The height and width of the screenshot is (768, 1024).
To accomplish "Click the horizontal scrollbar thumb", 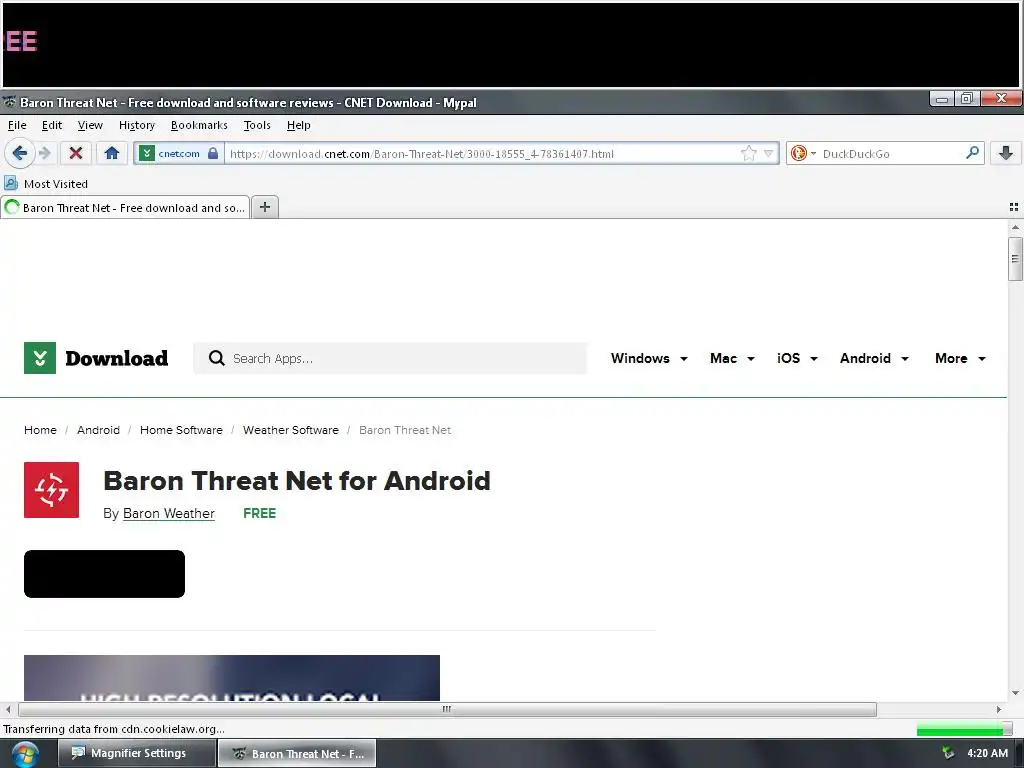I will click(447, 709).
